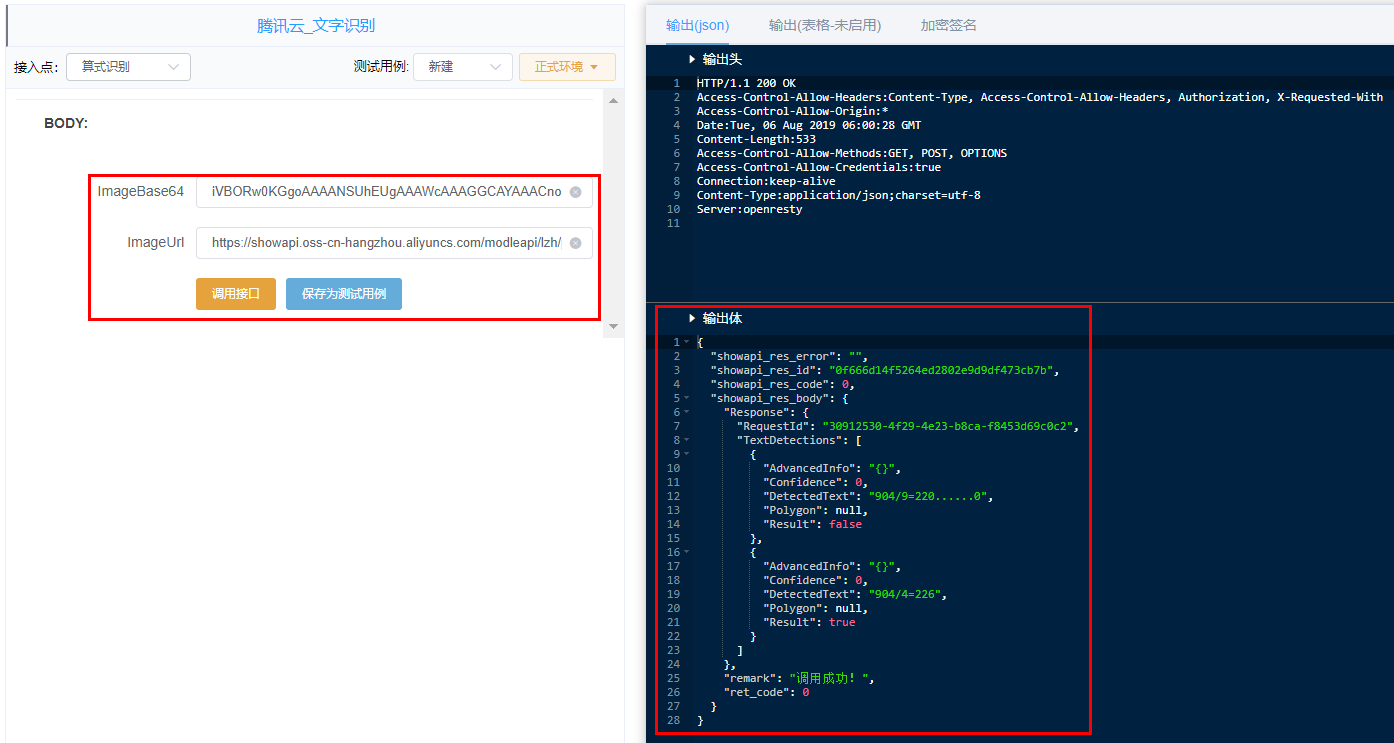Click the "Result": true value

click(x=842, y=622)
